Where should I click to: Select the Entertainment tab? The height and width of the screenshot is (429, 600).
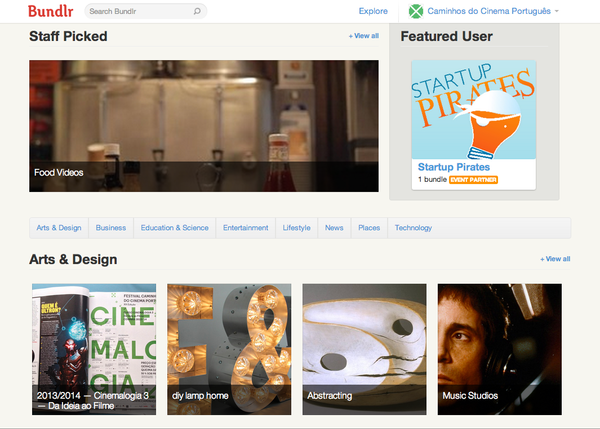(245, 228)
